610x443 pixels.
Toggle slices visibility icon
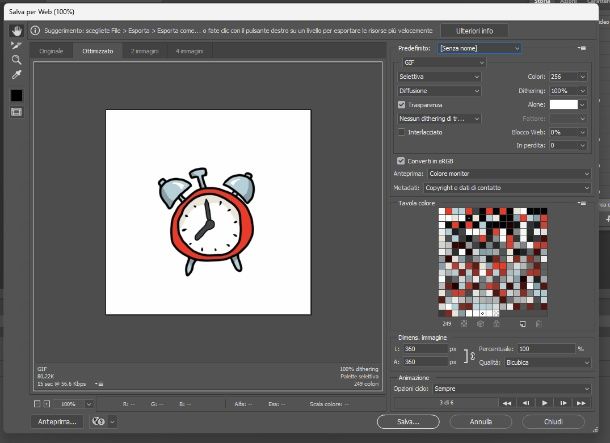coord(16,112)
